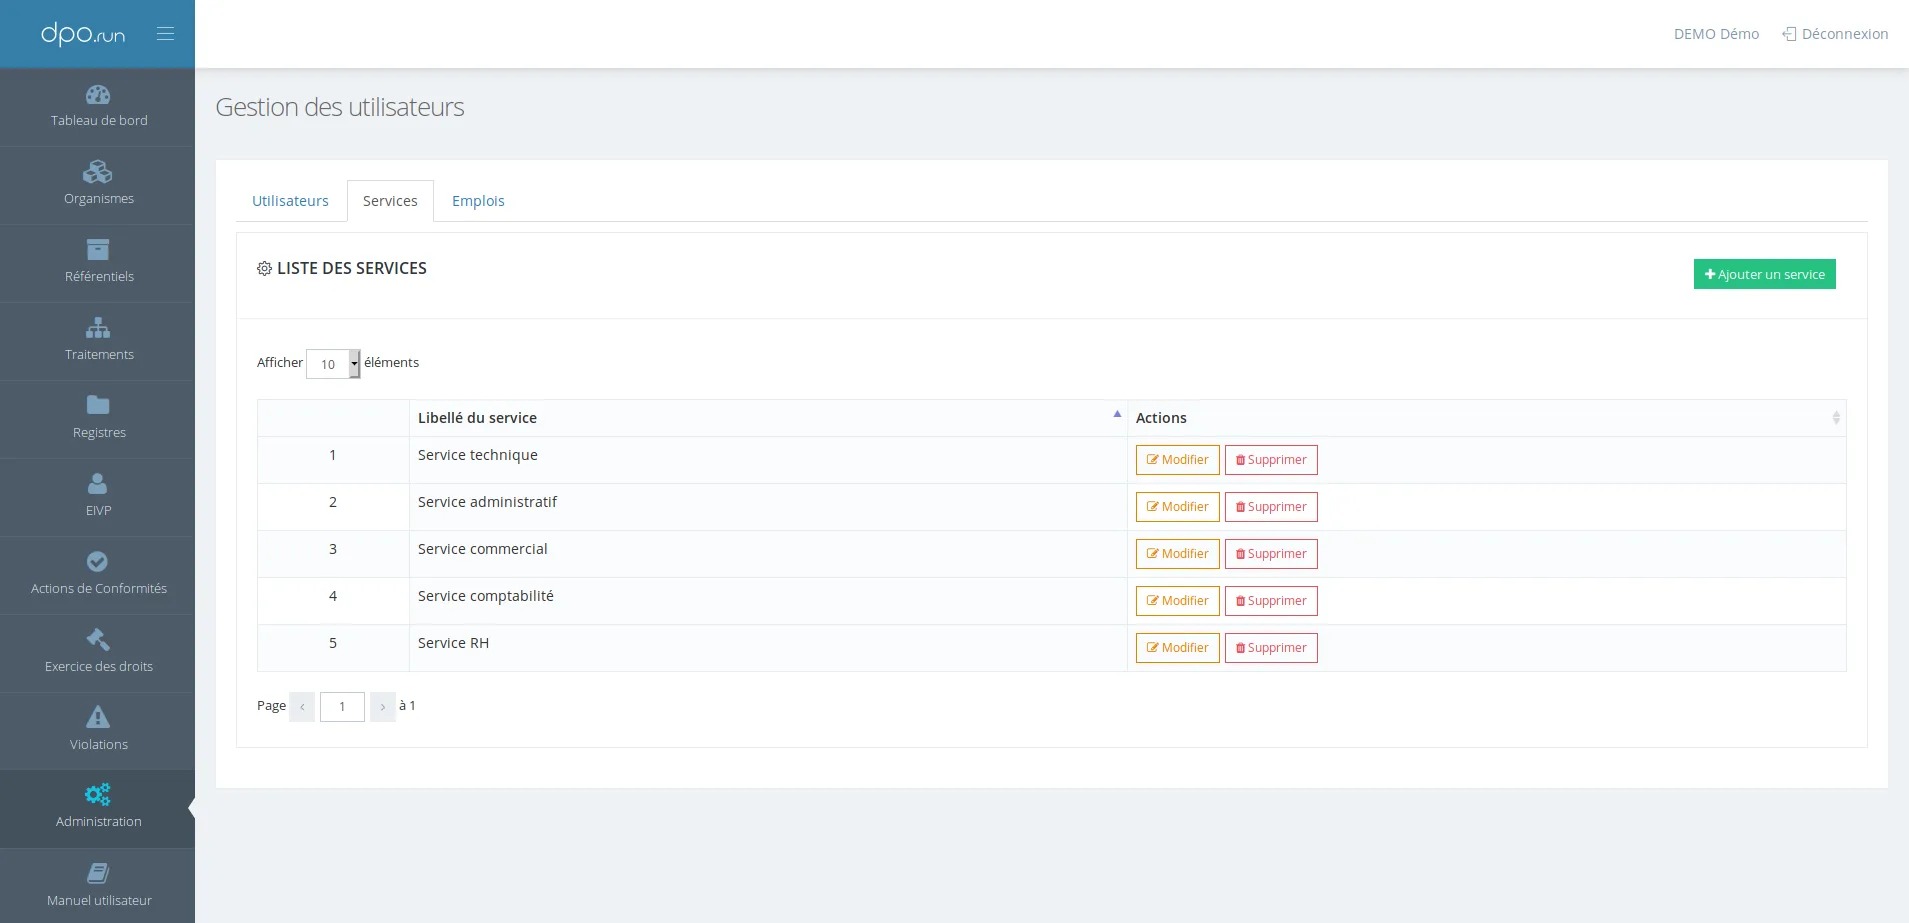
Task: Select the Service RH label cell
Action: (x=768, y=648)
